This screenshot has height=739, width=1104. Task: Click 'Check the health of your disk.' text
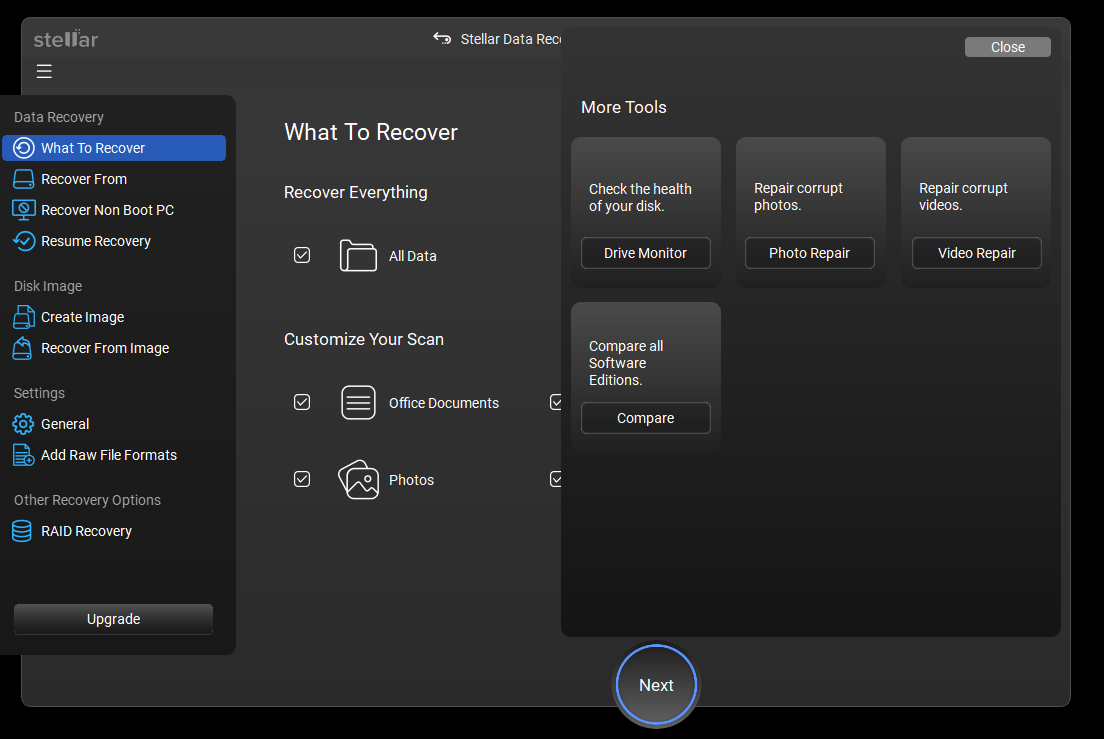640,198
